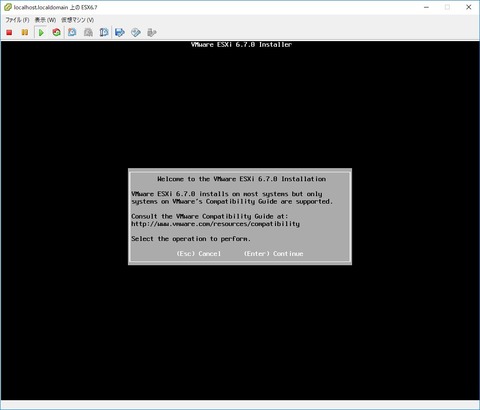
Task: Click (Enter) Continue in installer dialog
Action: [273, 254]
